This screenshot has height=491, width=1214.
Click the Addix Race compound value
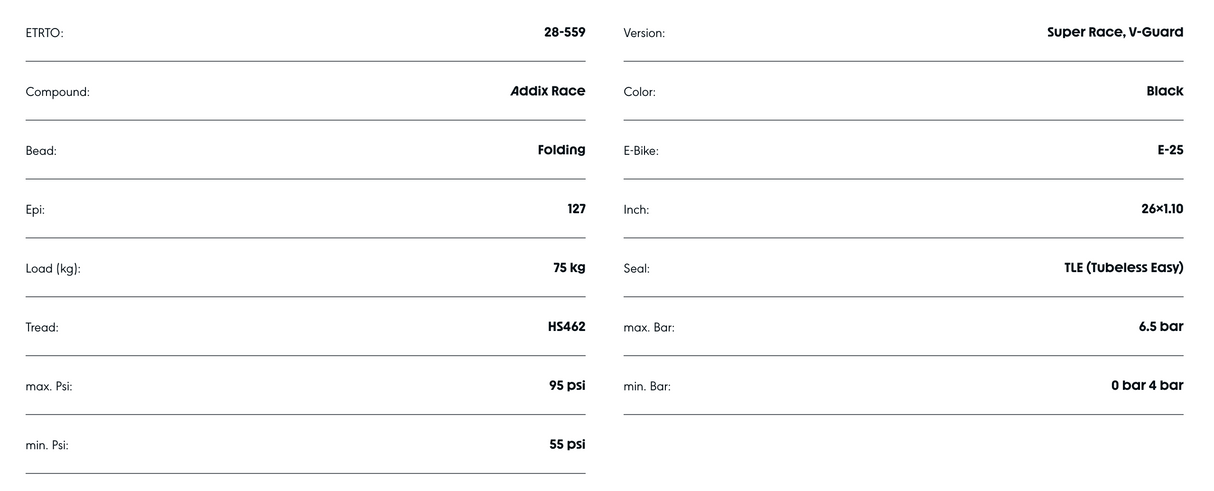pos(548,91)
